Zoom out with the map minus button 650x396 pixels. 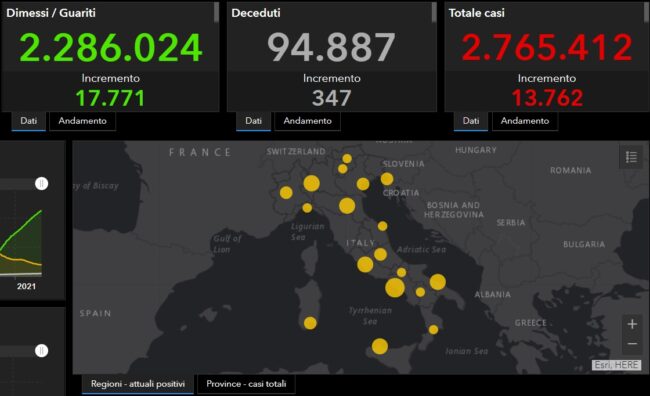click(x=632, y=344)
